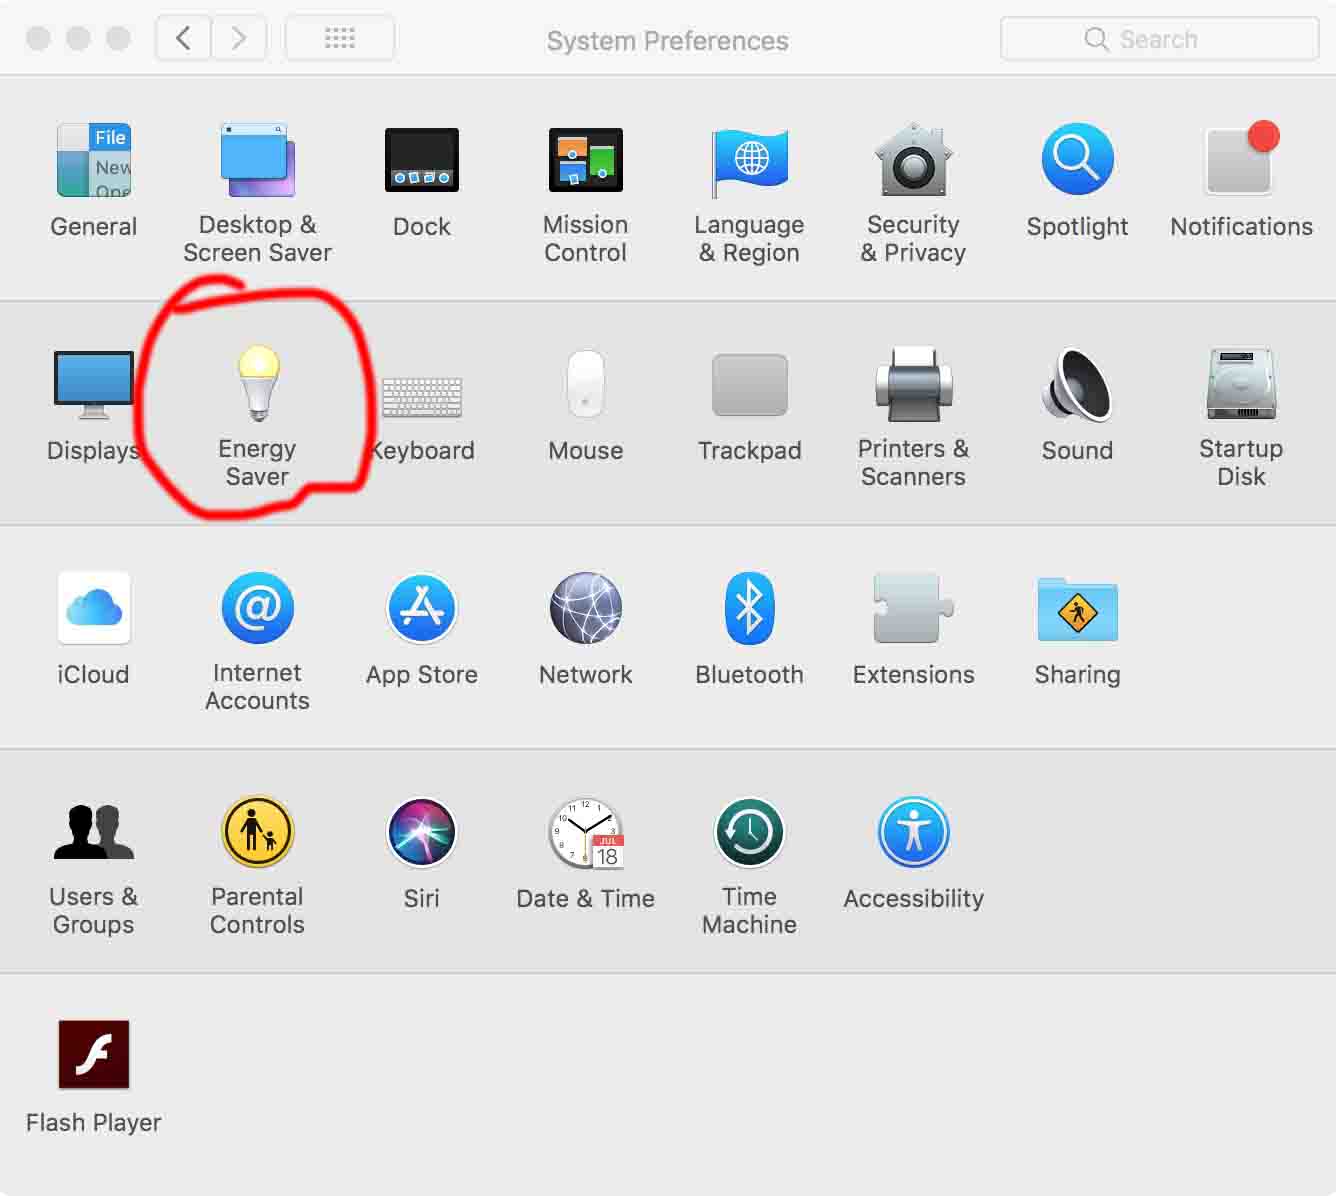Click the Search preferences field

(1160, 39)
